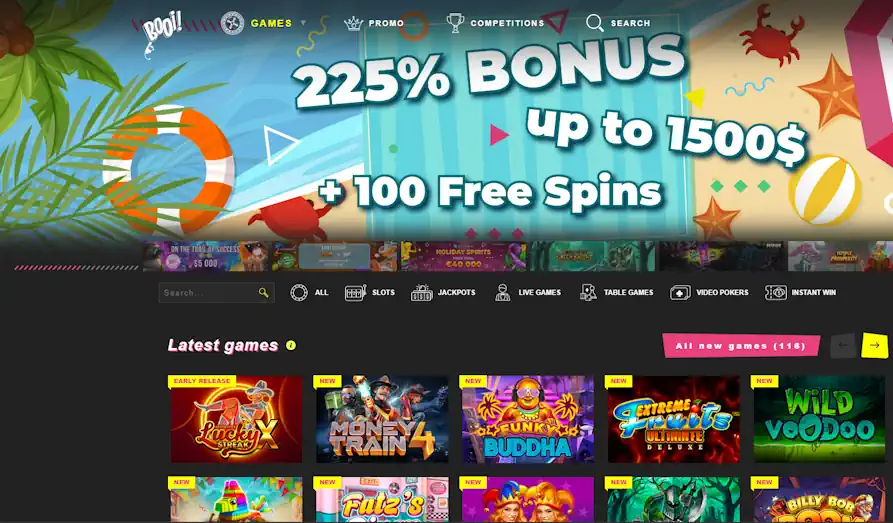
Task: Switch to the Table Games category
Action: click(616, 293)
